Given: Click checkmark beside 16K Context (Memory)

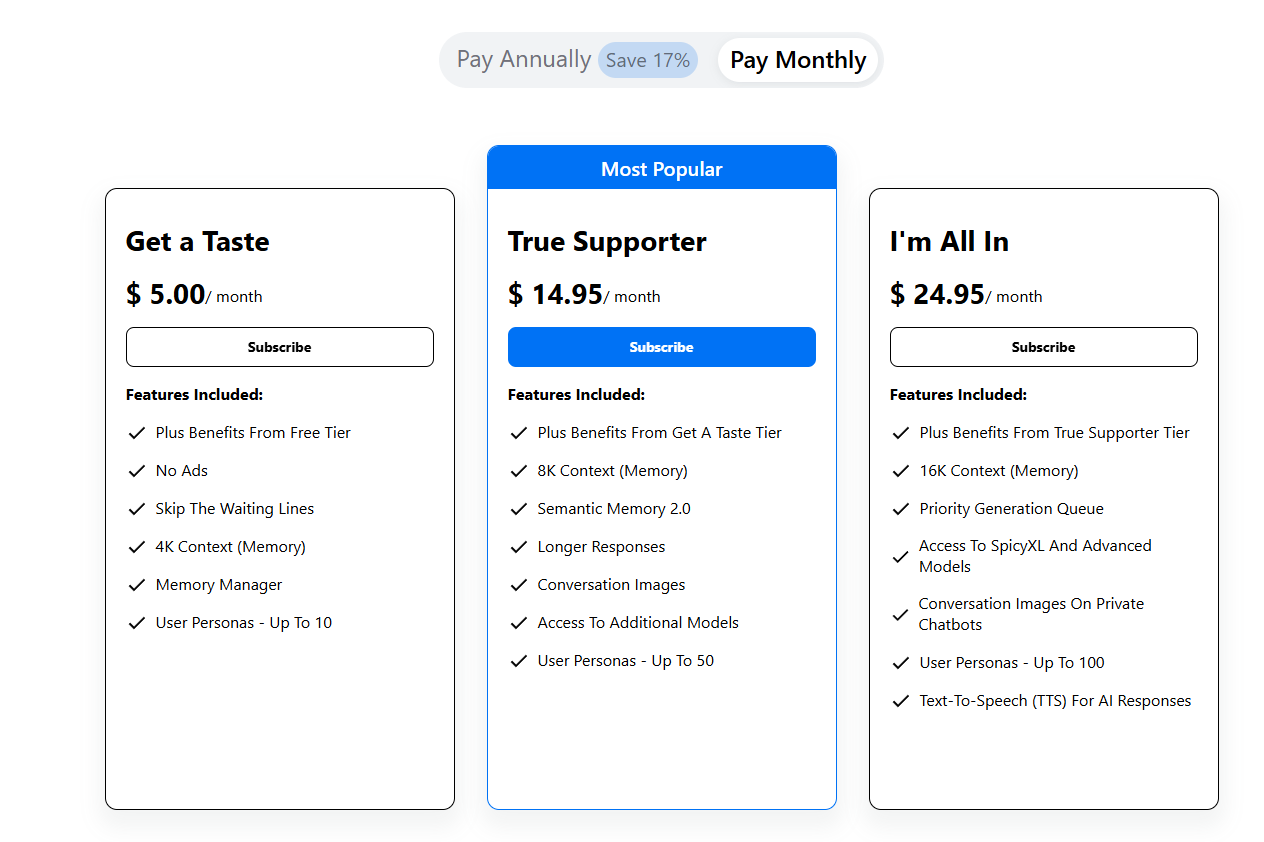Looking at the screenshot, I should click(x=901, y=471).
